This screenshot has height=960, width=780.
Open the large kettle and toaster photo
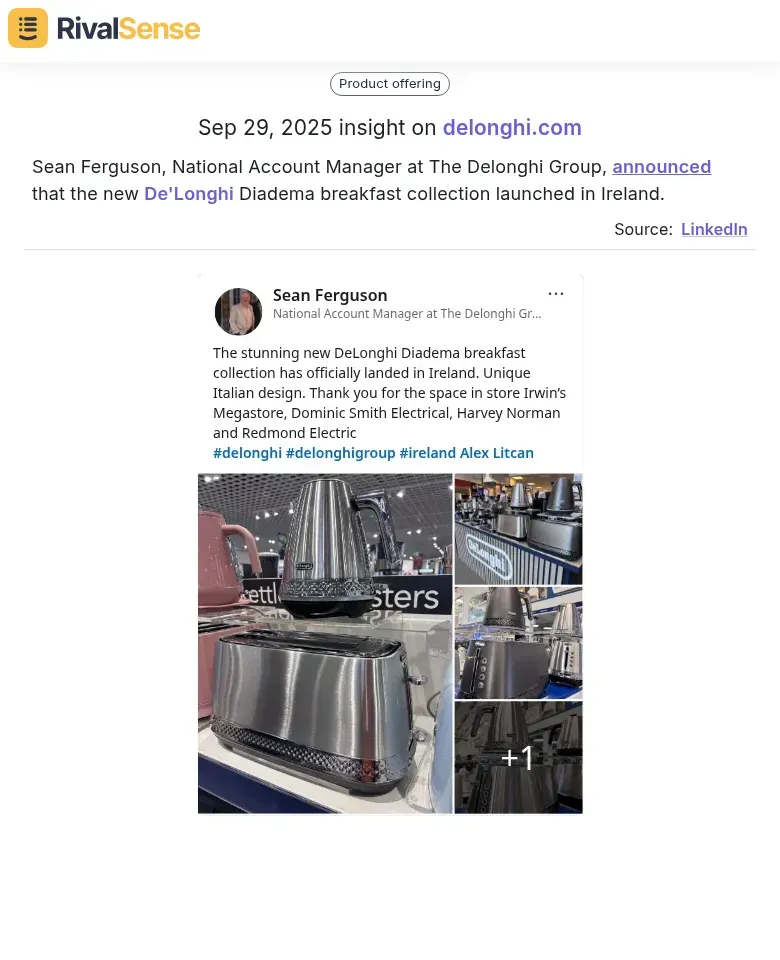pyautogui.click(x=325, y=643)
